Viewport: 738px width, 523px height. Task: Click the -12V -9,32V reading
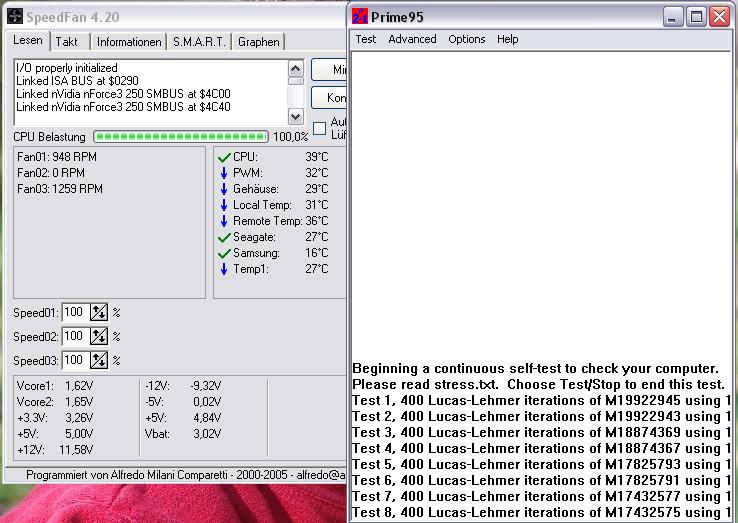(x=183, y=386)
